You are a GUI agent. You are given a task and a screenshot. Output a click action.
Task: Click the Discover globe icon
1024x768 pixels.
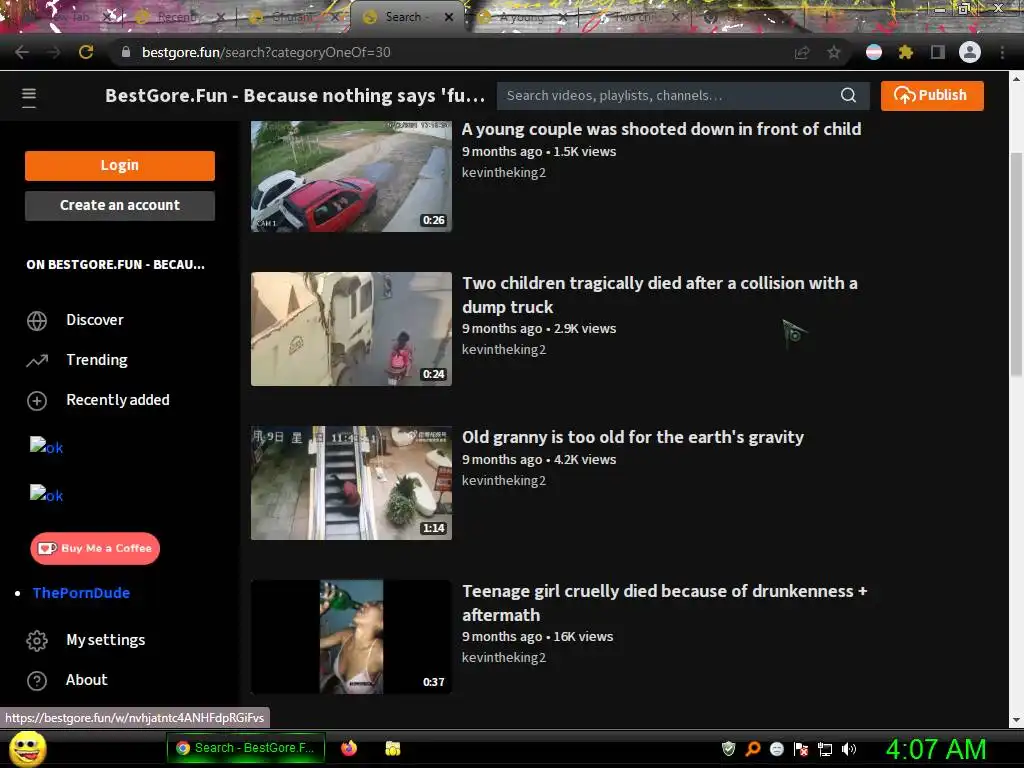click(37, 321)
